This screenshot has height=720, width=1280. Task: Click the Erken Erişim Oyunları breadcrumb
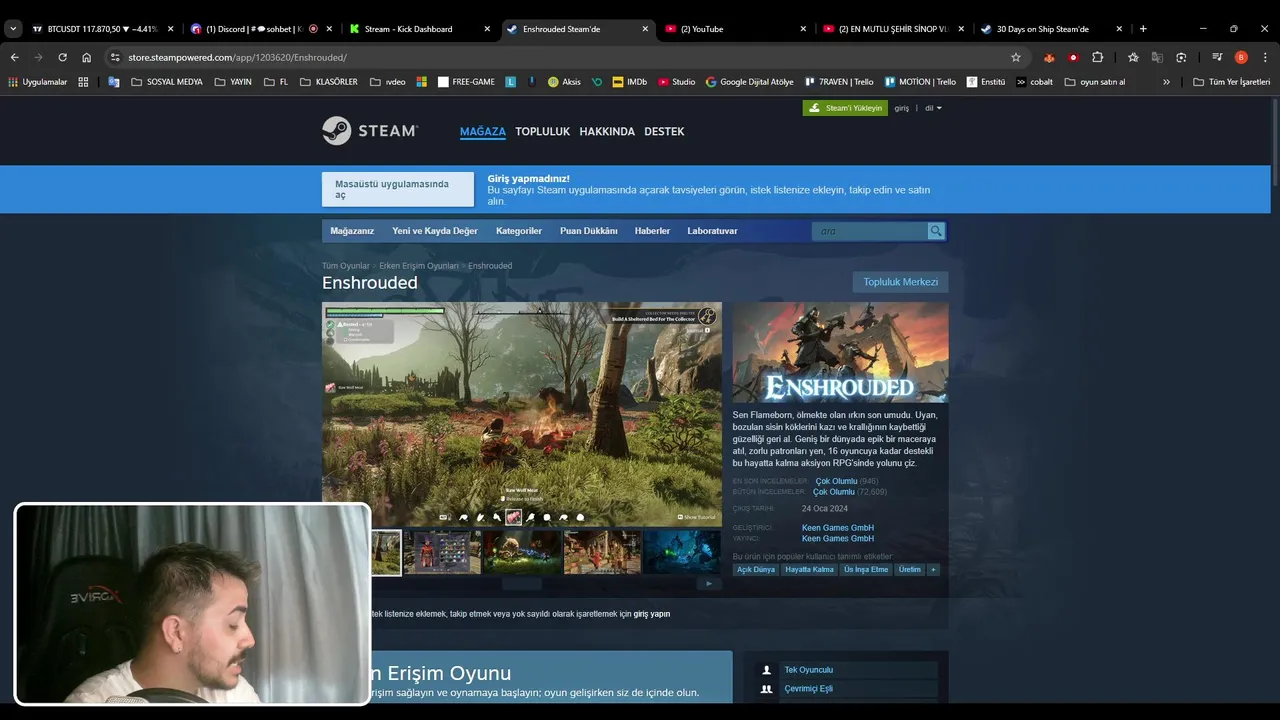tap(419, 266)
